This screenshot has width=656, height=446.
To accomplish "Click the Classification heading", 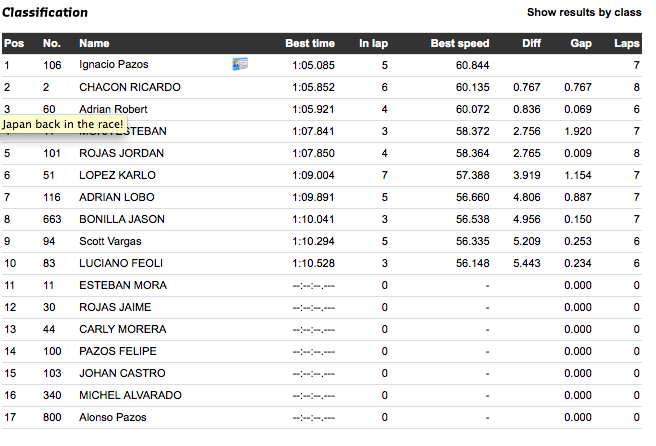I will coord(45,13).
